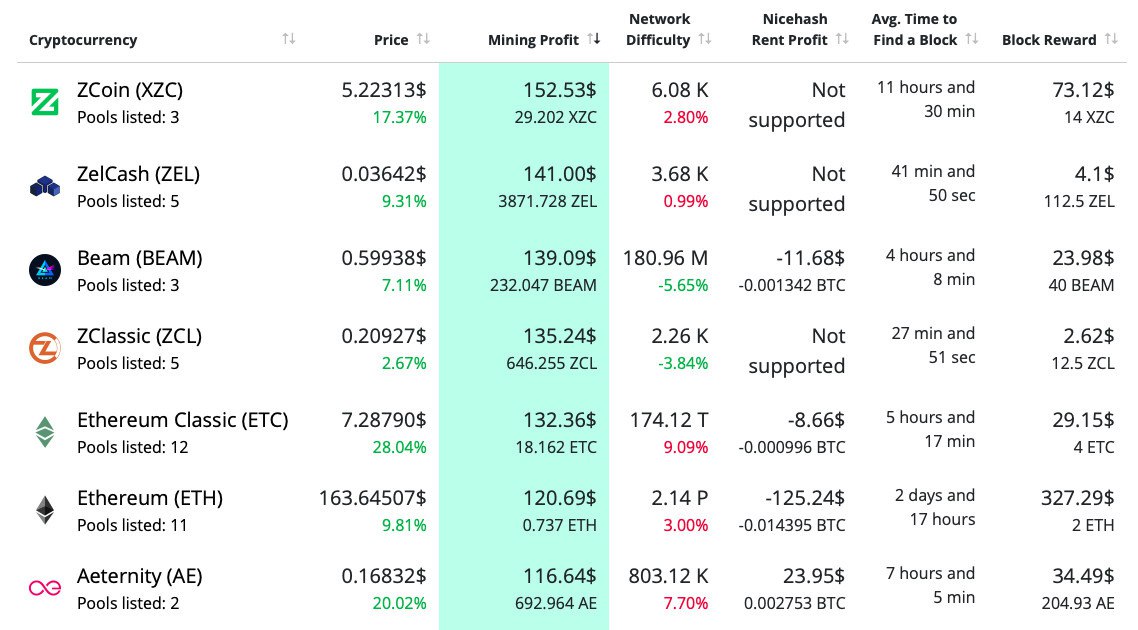Open the ZelCash (ZEL) coin link
This screenshot has width=1138, height=630.
138,174
